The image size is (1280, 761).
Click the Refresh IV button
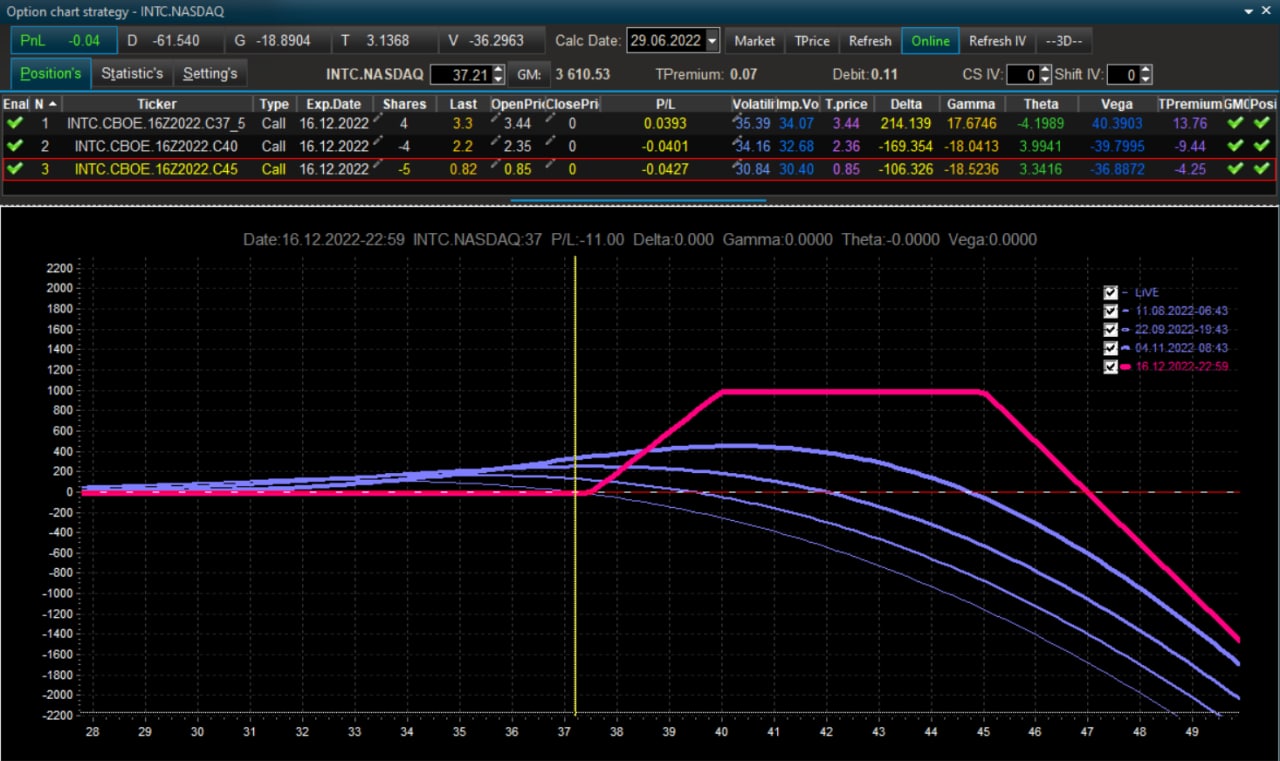tap(997, 41)
